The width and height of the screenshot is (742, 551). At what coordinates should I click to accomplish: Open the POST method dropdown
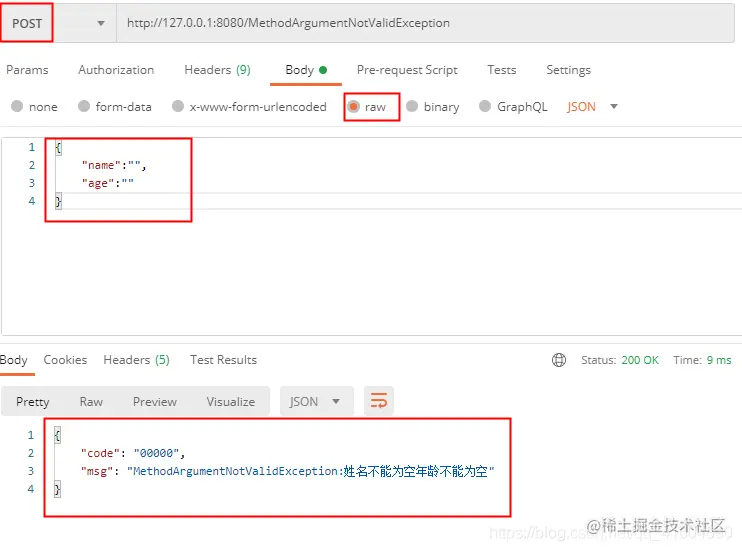(x=59, y=23)
